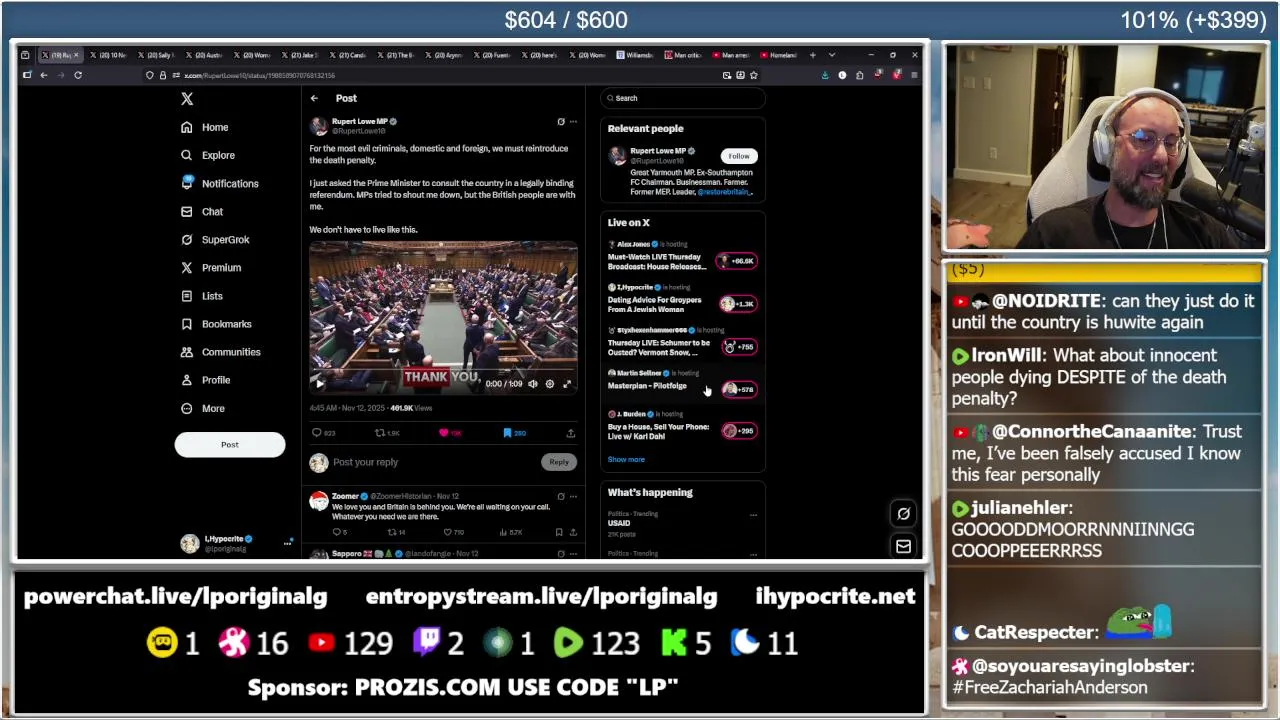
Task: Open Grok icon on Rupert Lowe's post
Action: (561, 122)
